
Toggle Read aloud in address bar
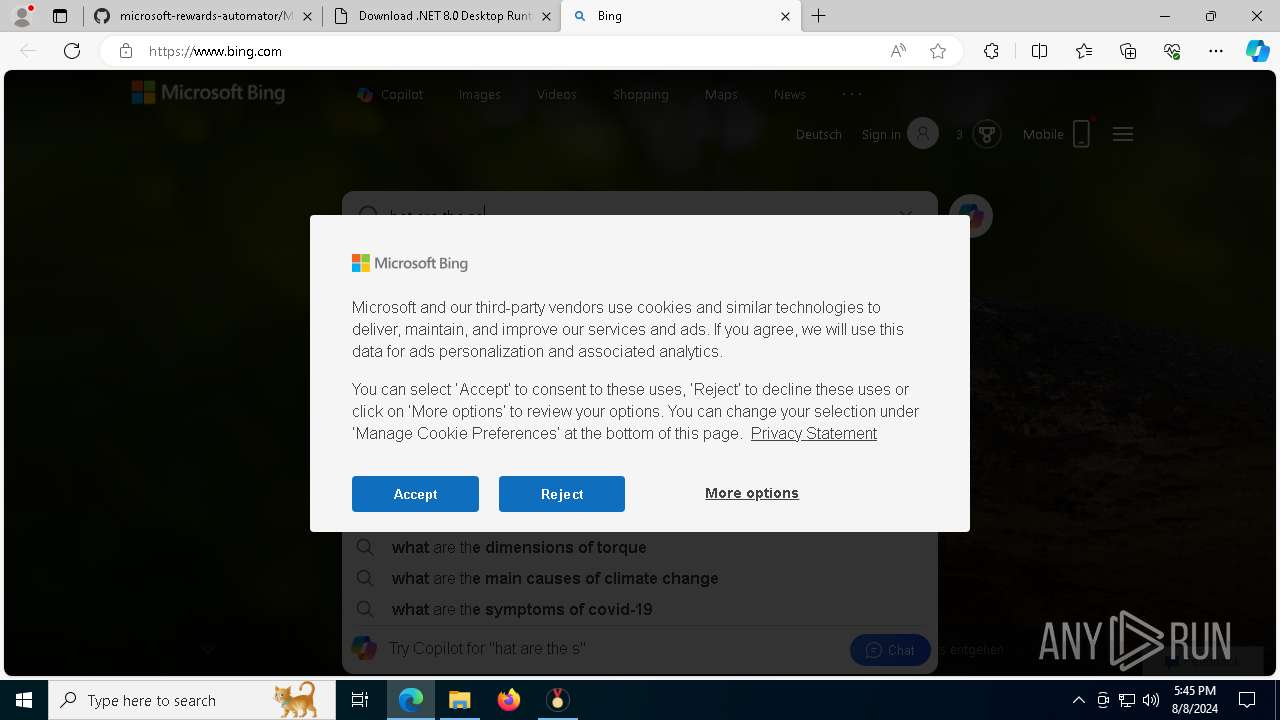pos(898,51)
